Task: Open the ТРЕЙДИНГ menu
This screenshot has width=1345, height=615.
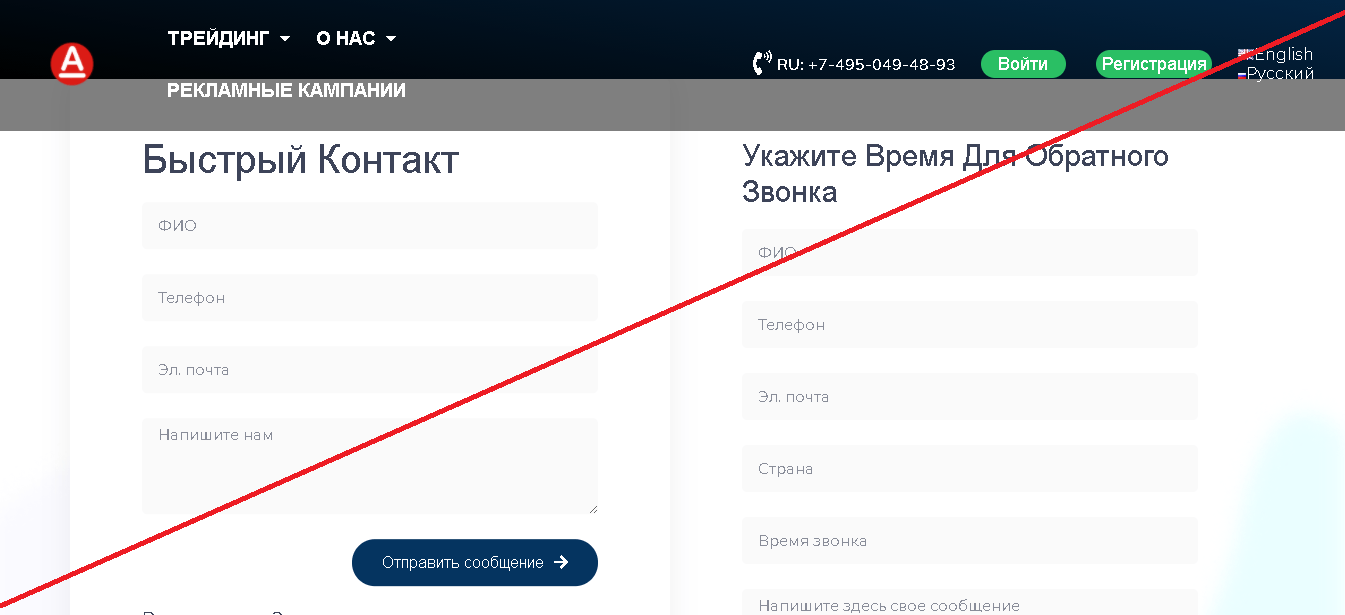Action: 229,38
